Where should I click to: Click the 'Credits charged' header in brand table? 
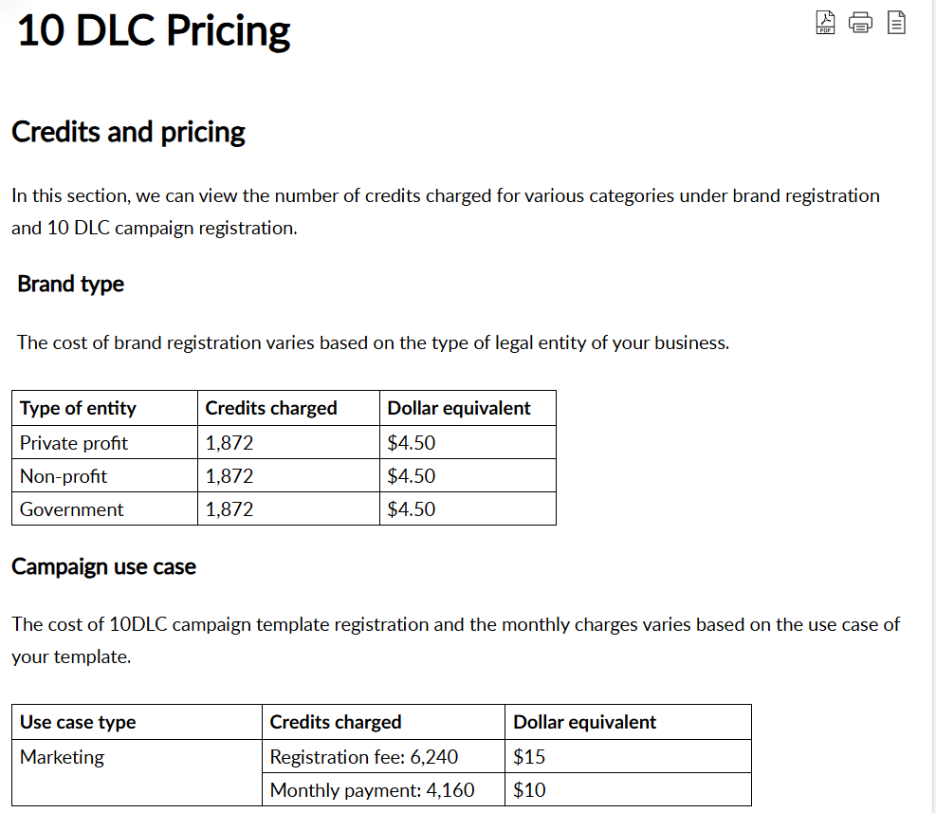click(270, 408)
